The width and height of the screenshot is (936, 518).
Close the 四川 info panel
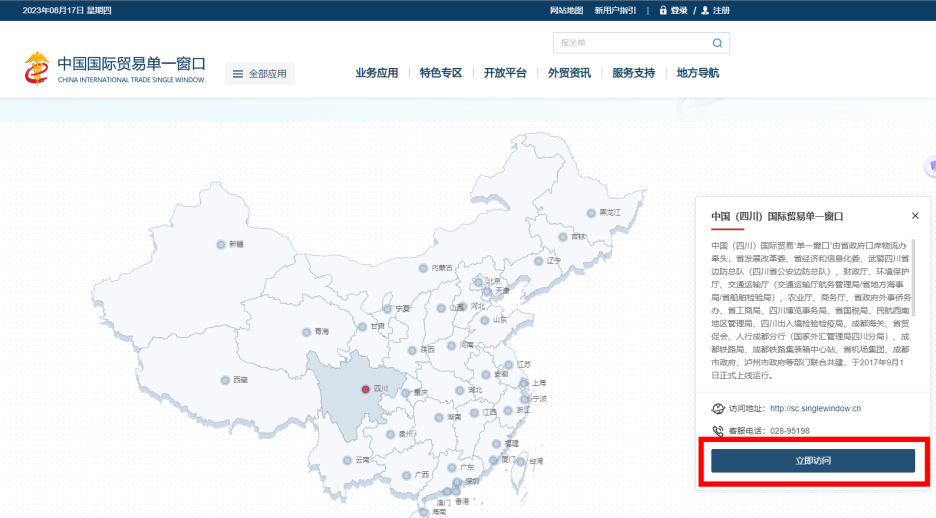pyautogui.click(x=915, y=216)
